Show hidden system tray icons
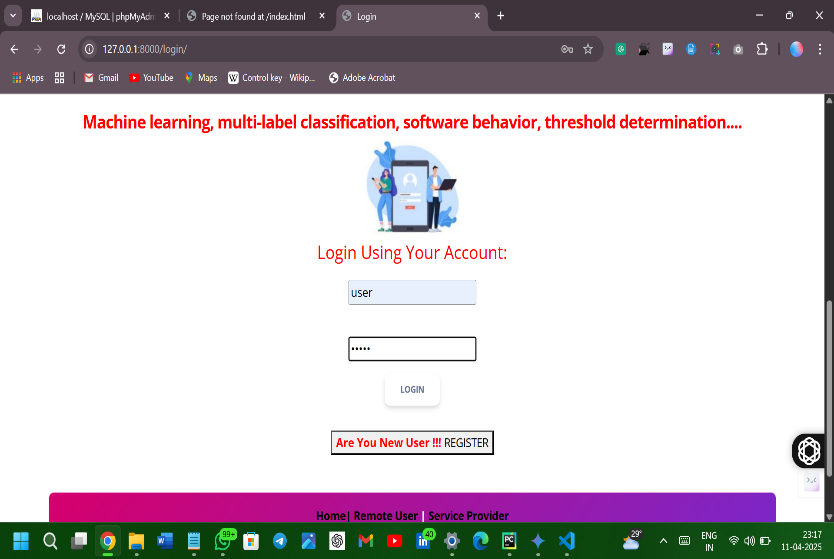 [663, 541]
